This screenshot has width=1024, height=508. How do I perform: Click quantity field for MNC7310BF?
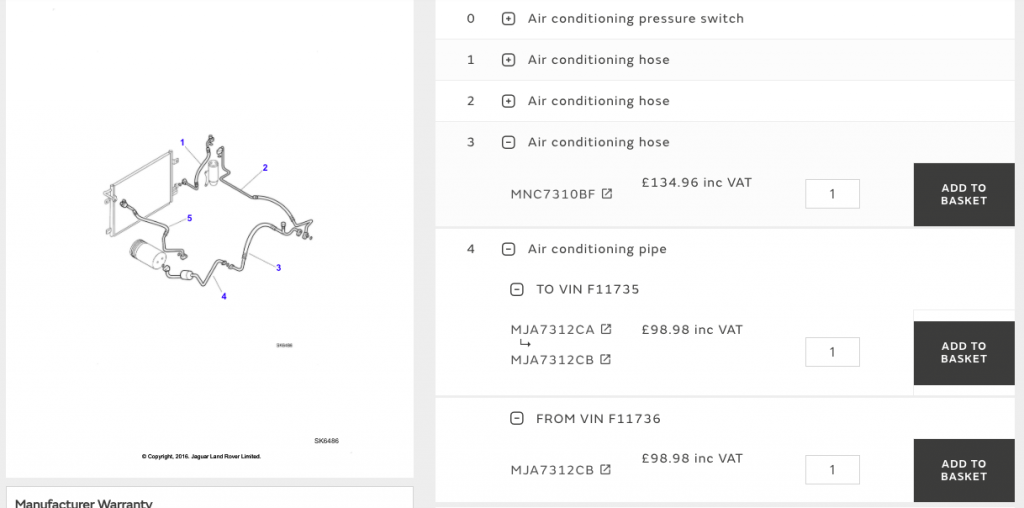[x=832, y=194]
